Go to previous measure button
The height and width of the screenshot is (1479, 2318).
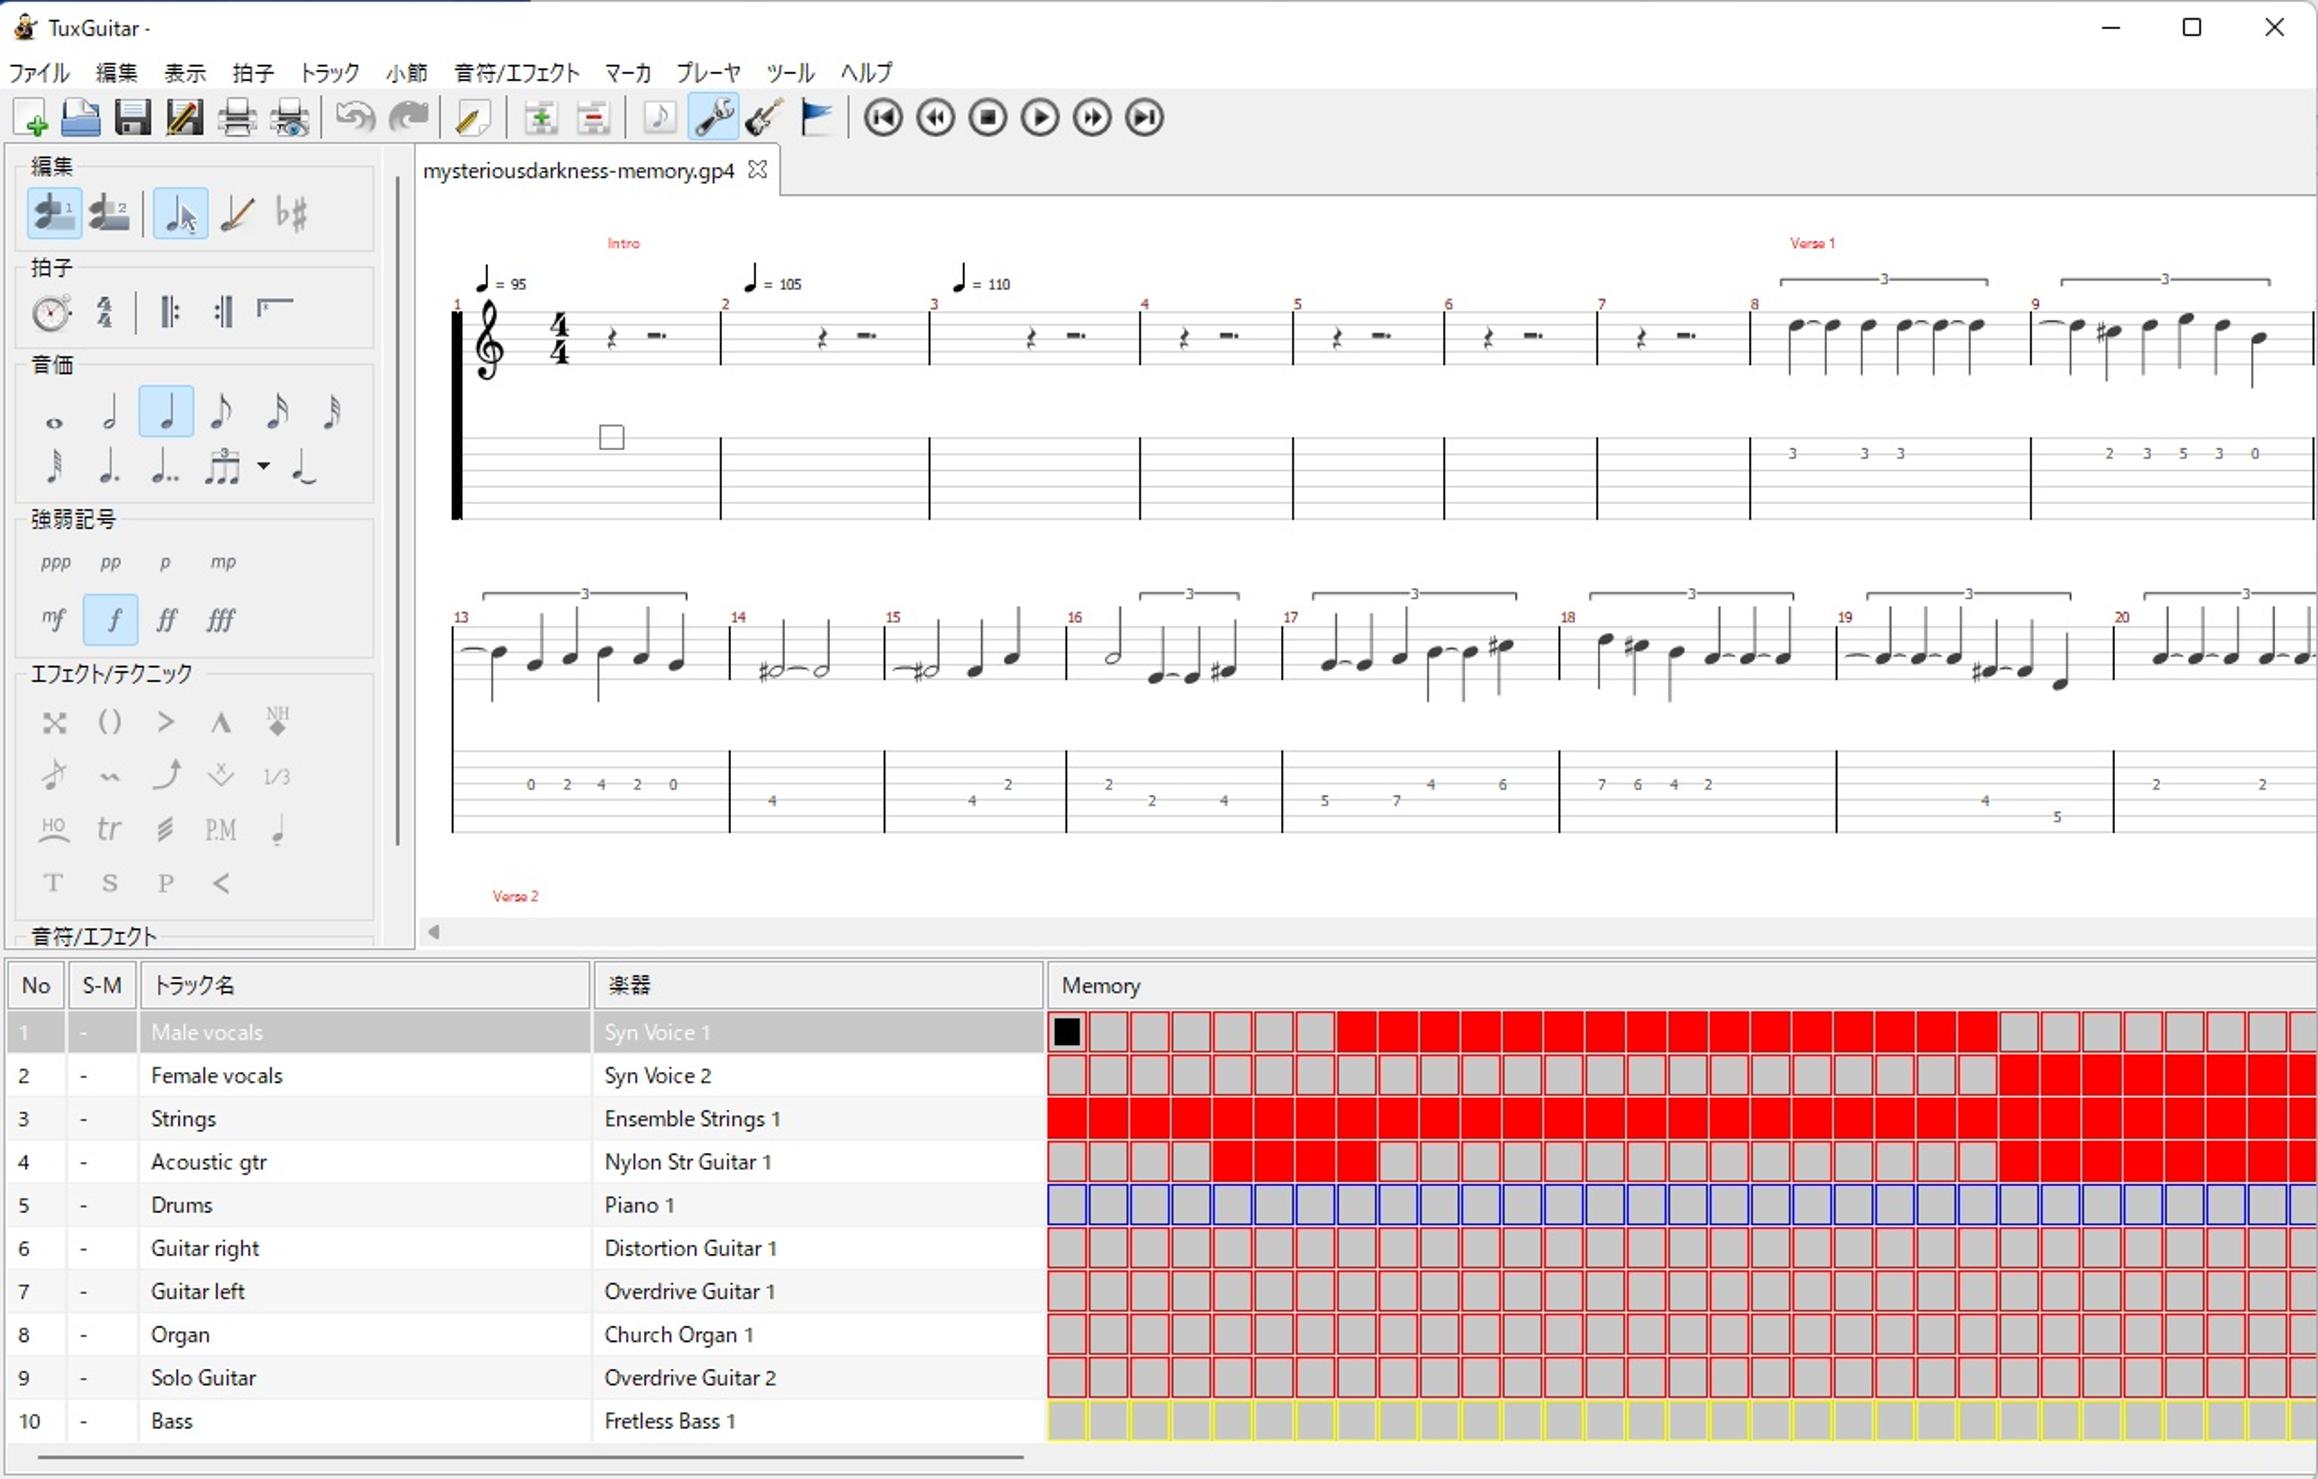click(936, 118)
